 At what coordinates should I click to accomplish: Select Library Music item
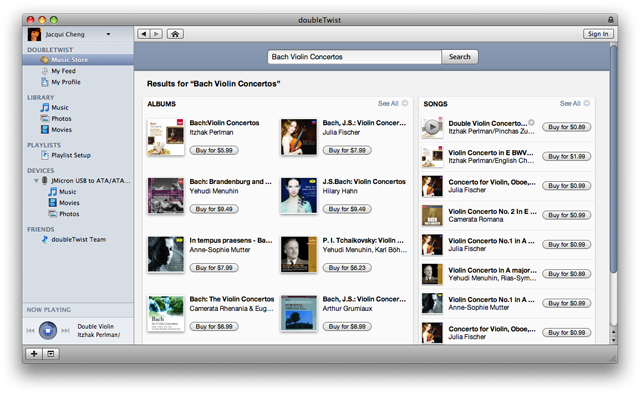[60, 107]
